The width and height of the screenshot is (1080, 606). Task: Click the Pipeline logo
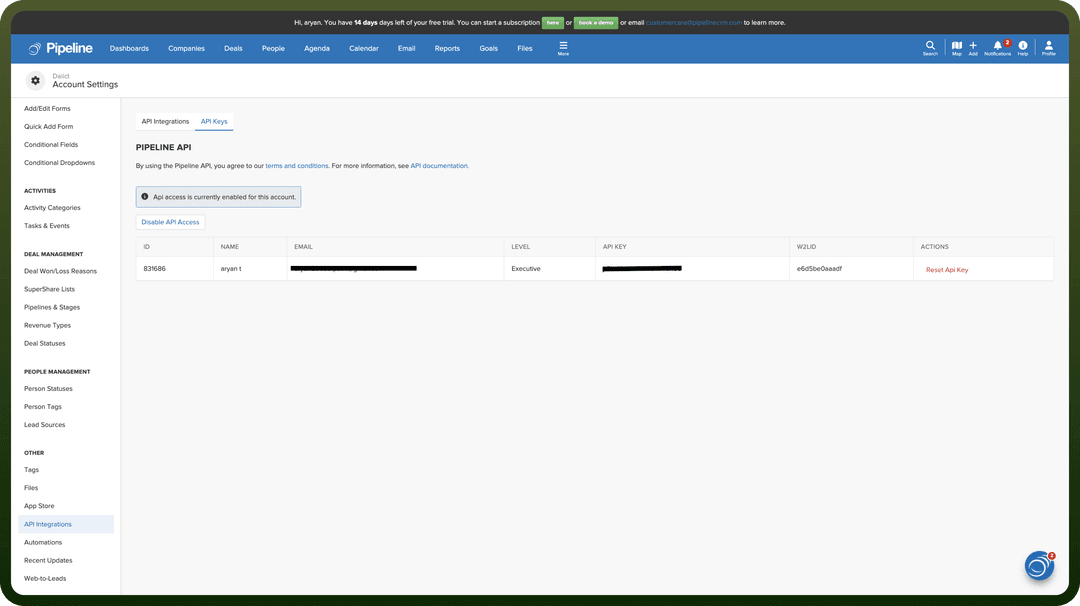point(61,48)
